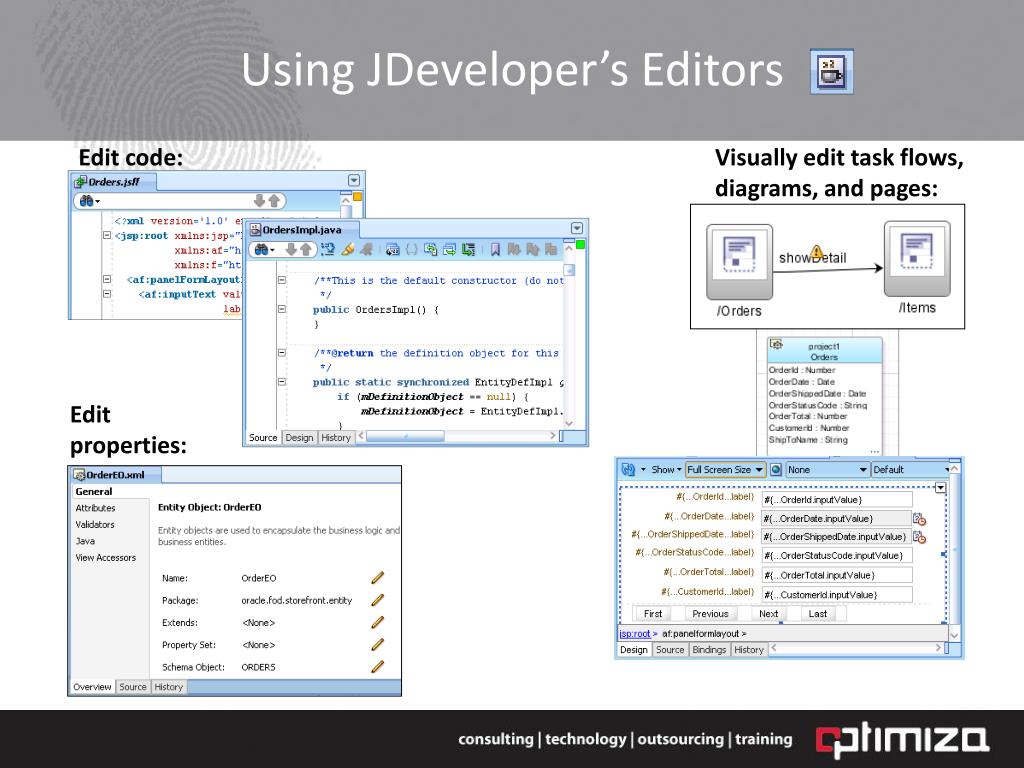Collapse the public OrdersImpl() method fold
This screenshot has width=1024, height=768.
click(x=282, y=310)
